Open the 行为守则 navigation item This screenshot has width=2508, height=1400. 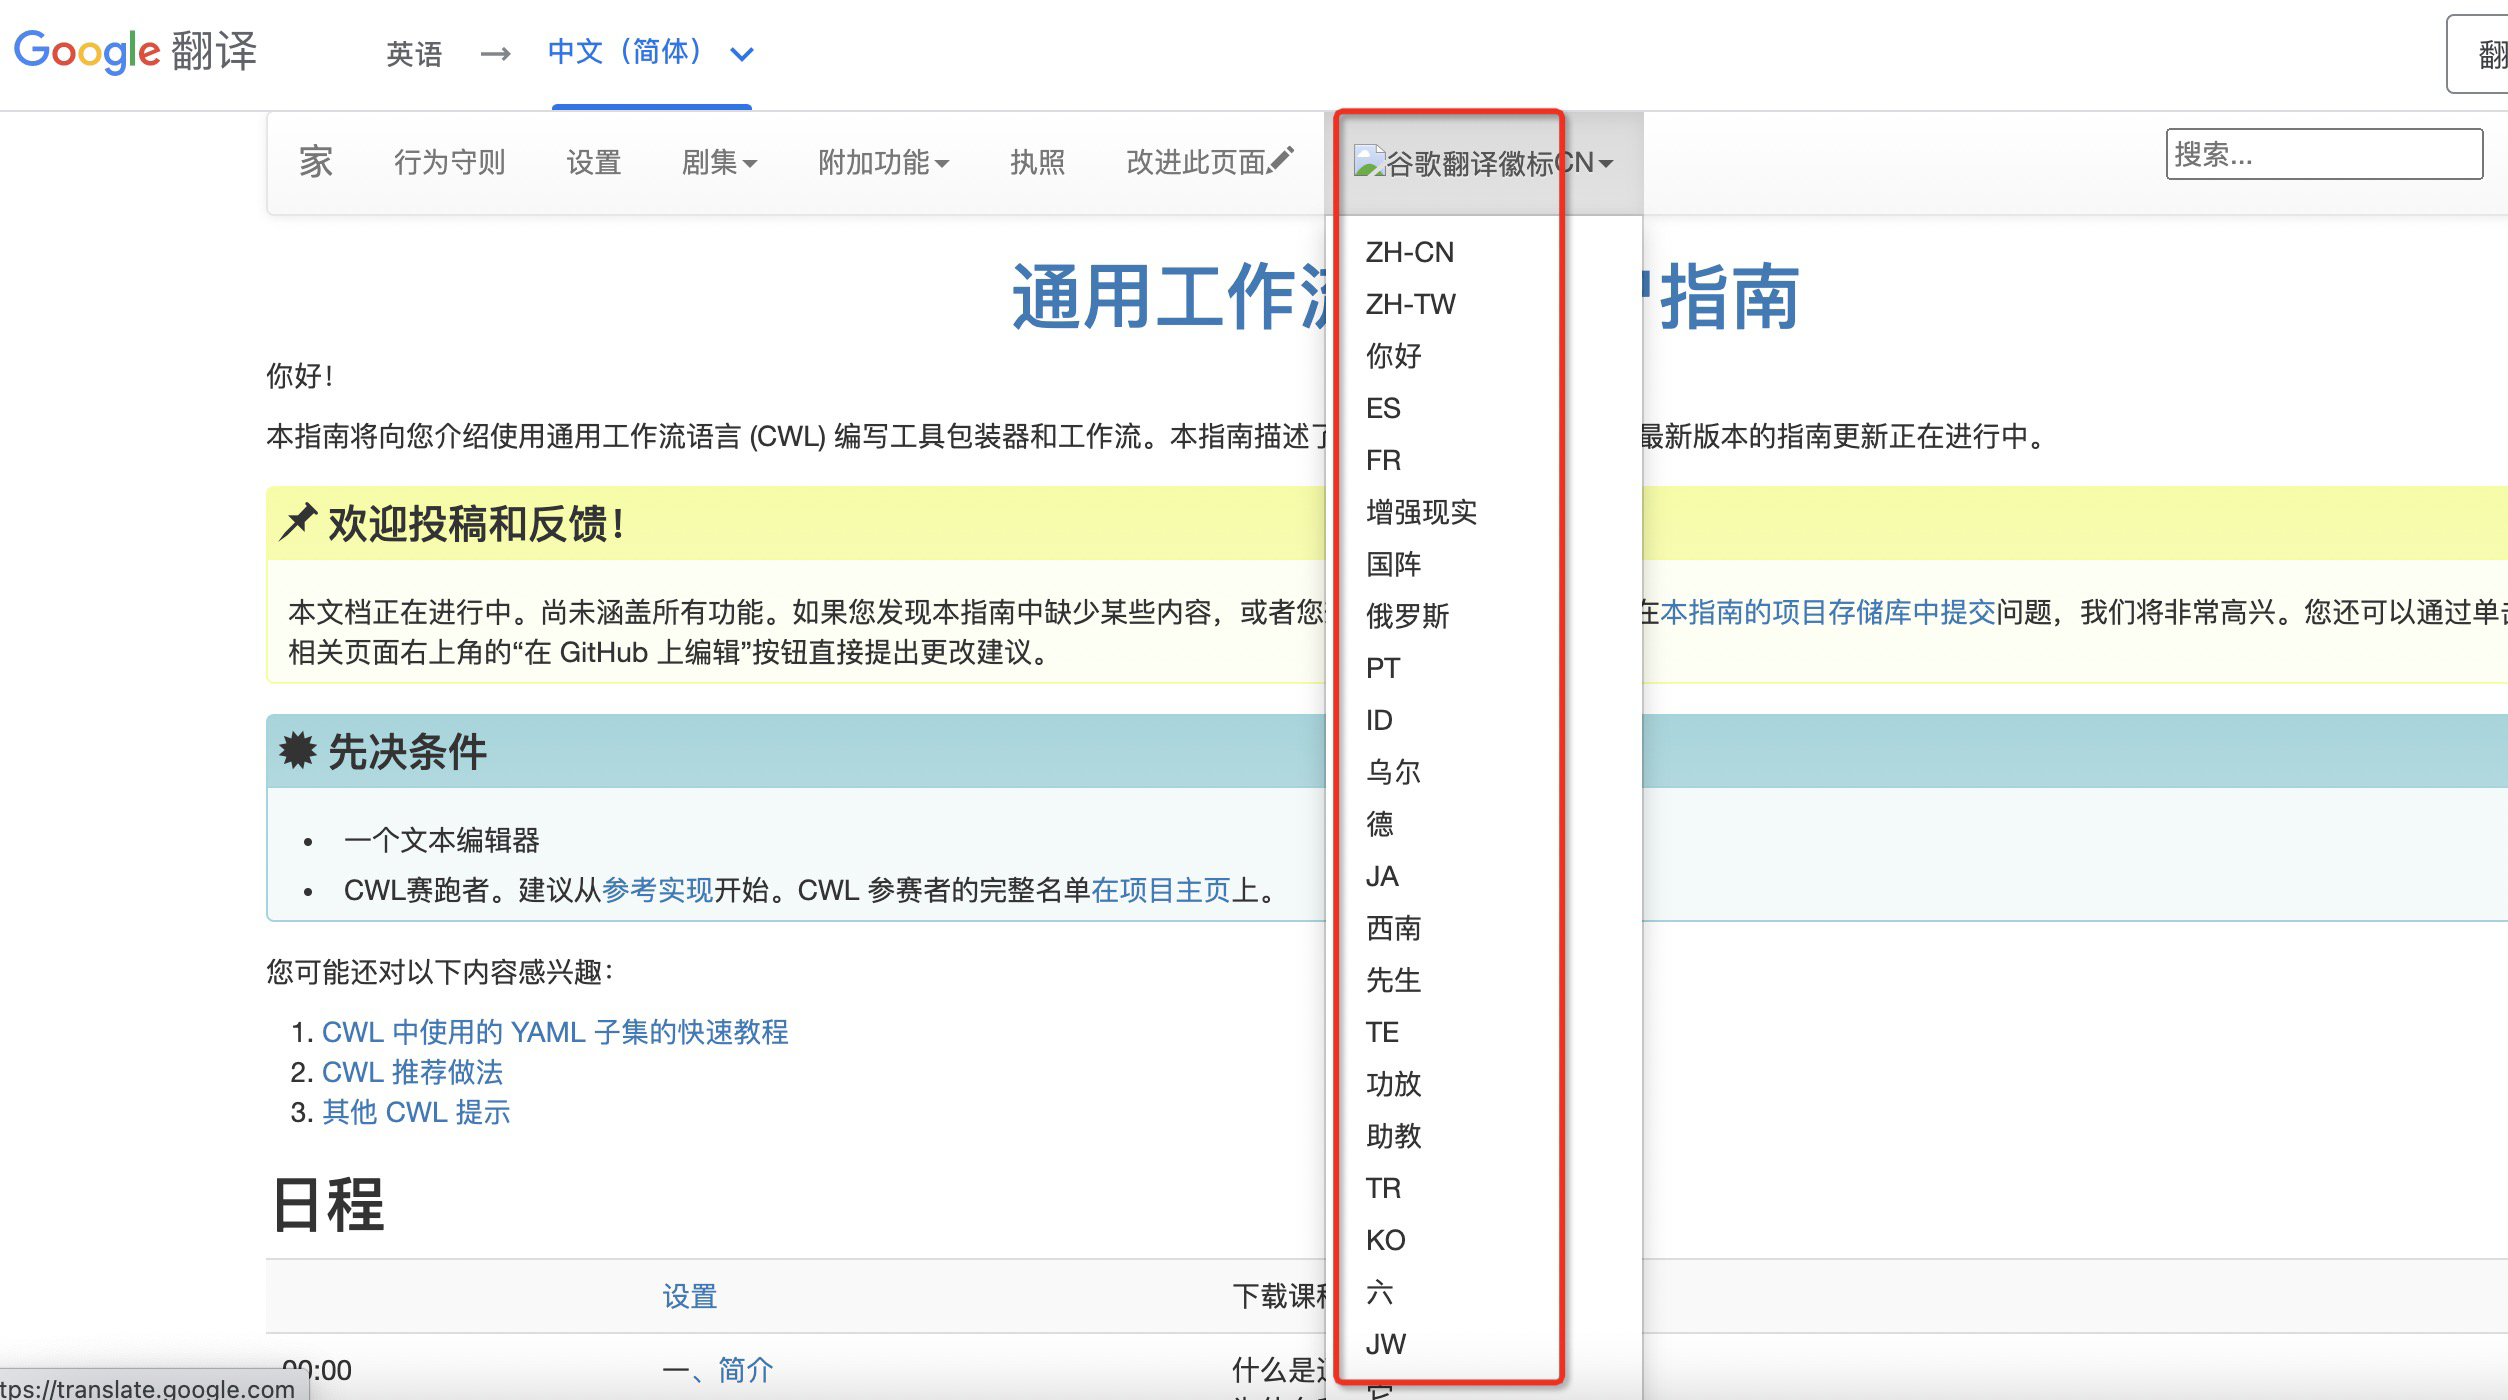[x=450, y=162]
